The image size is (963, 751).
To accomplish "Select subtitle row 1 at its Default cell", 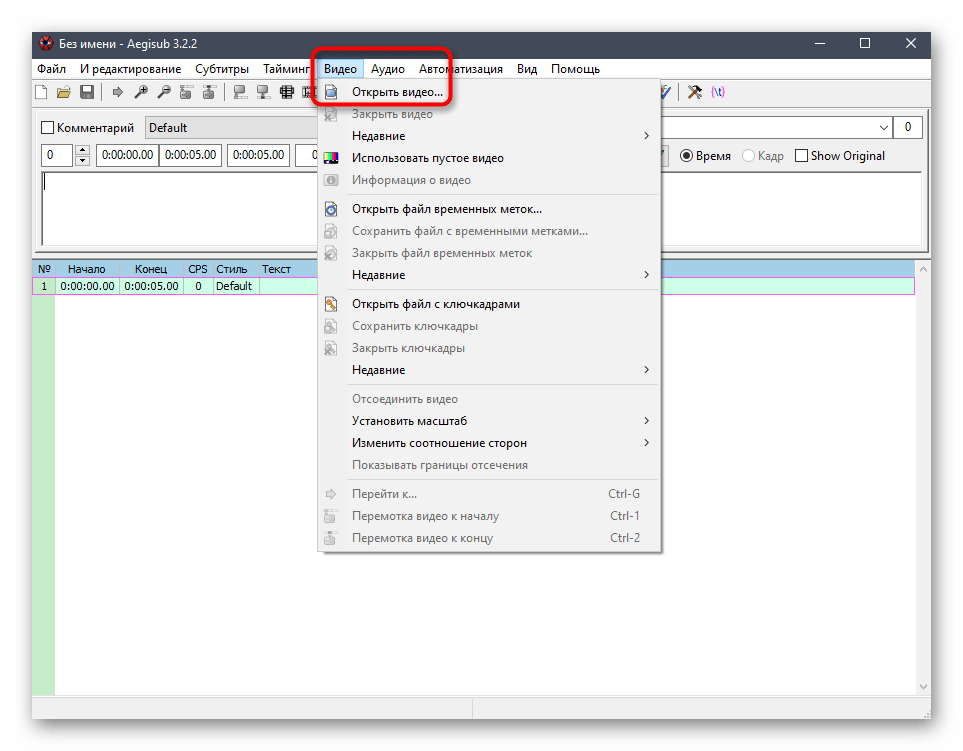I will (234, 286).
